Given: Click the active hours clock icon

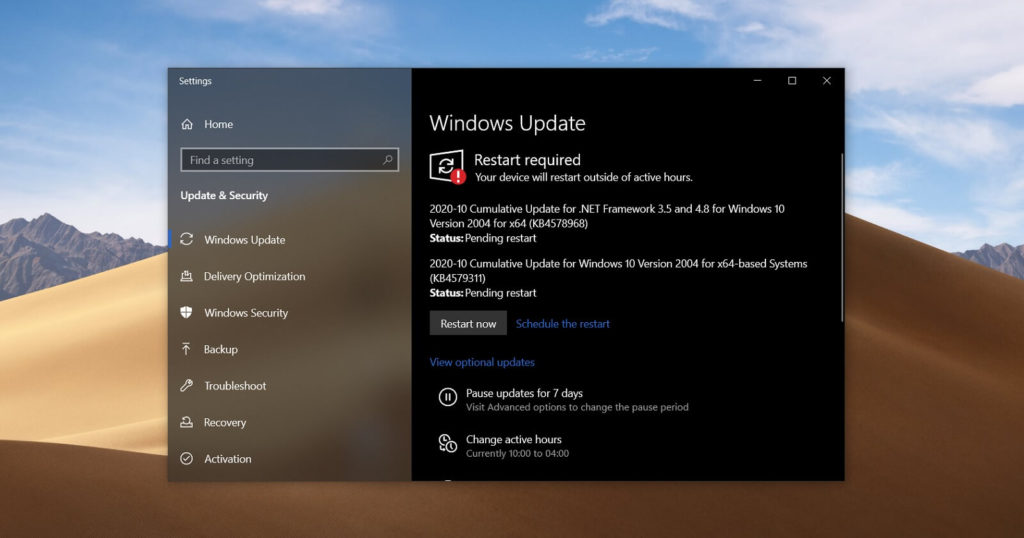Looking at the screenshot, I should click(x=447, y=443).
